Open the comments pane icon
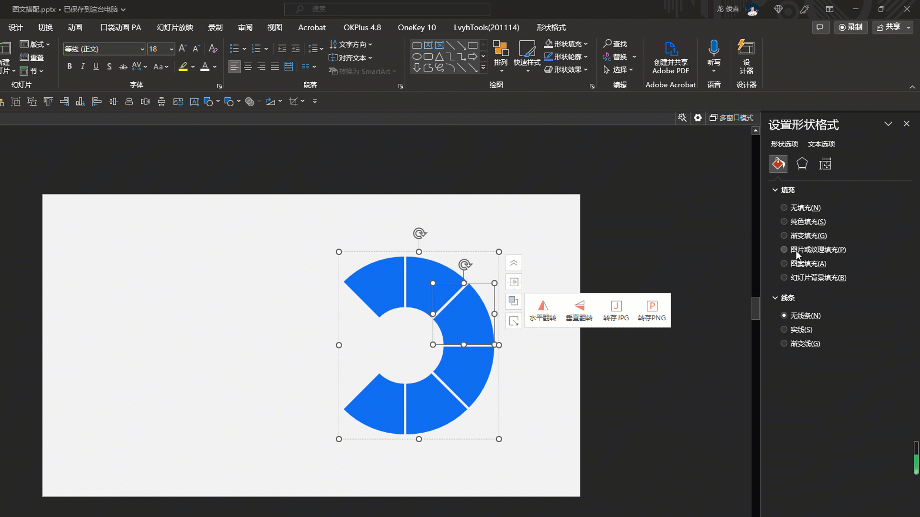Image resolution: width=920 pixels, height=517 pixels. (x=820, y=27)
